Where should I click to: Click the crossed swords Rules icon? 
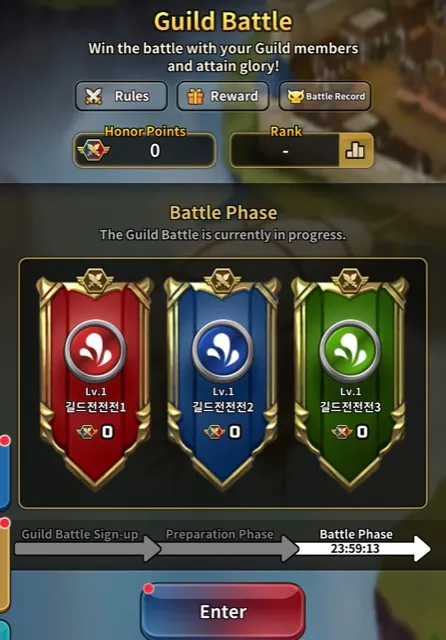93,96
